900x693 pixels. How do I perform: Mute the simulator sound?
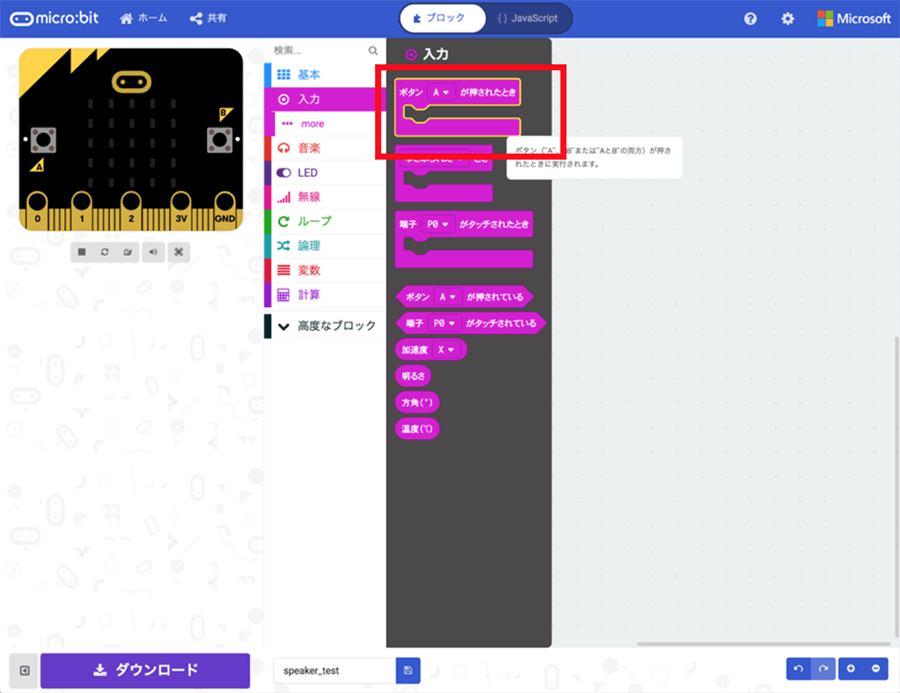(153, 252)
